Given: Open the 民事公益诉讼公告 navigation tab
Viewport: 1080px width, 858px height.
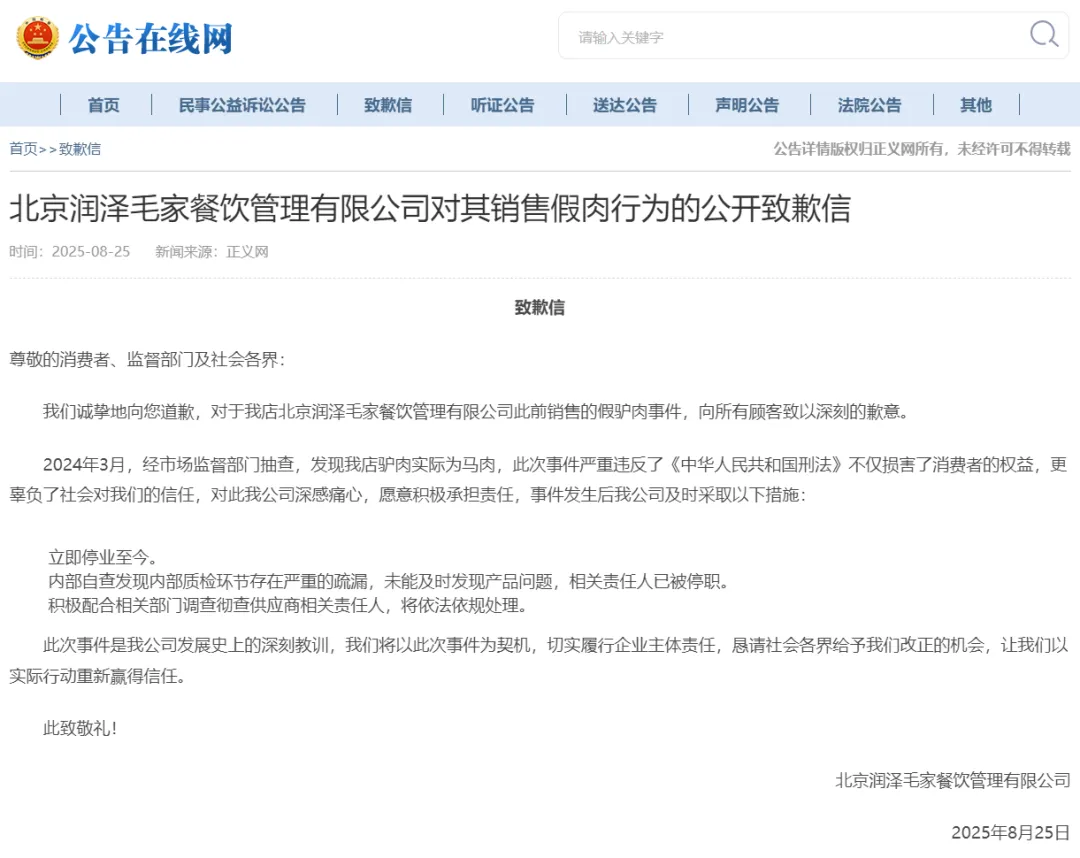Looking at the screenshot, I should coord(242,105).
